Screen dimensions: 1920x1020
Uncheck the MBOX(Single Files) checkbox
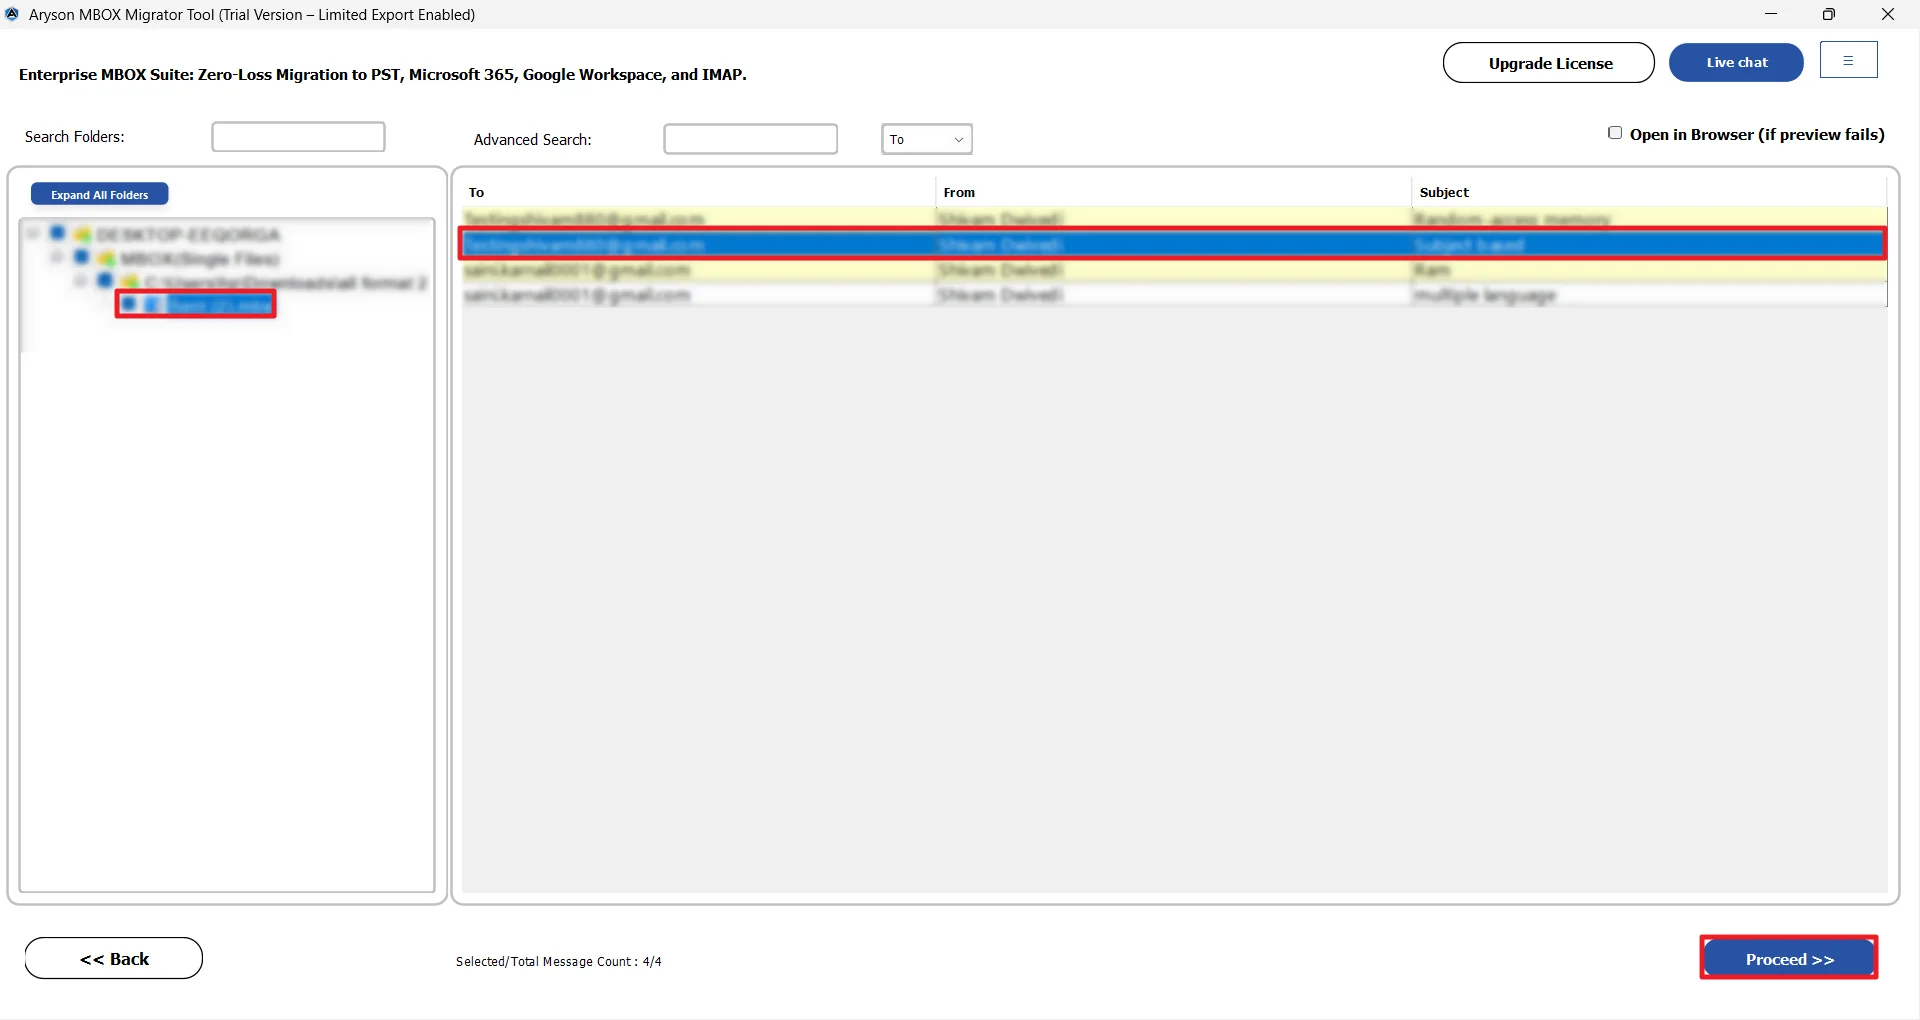[82, 257]
